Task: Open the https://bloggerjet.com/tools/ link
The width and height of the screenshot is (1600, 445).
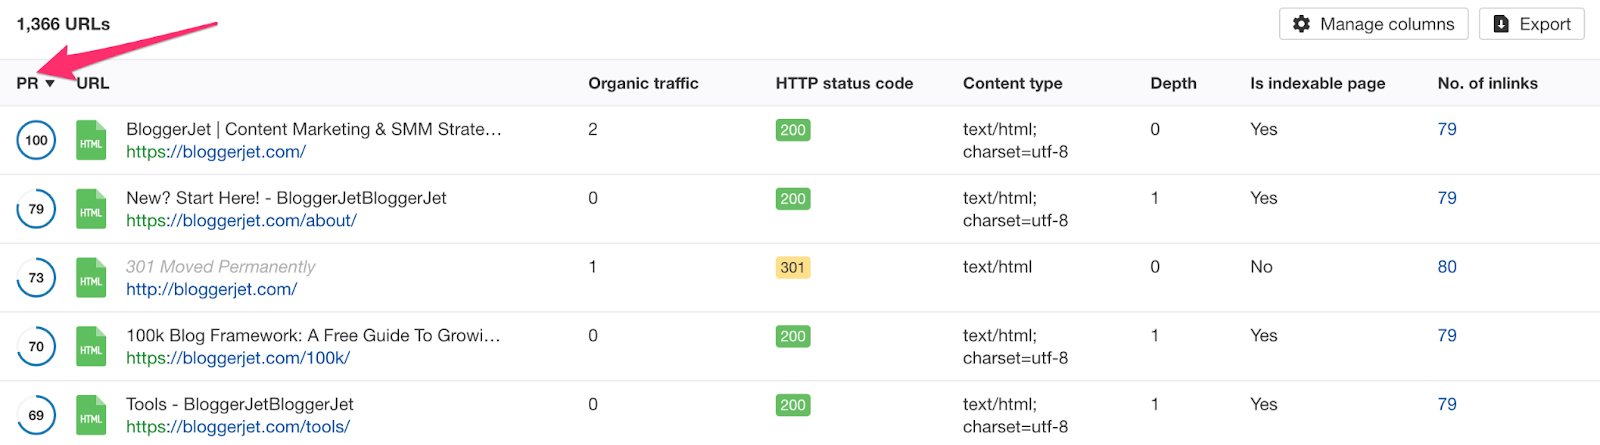Action: coord(238,427)
